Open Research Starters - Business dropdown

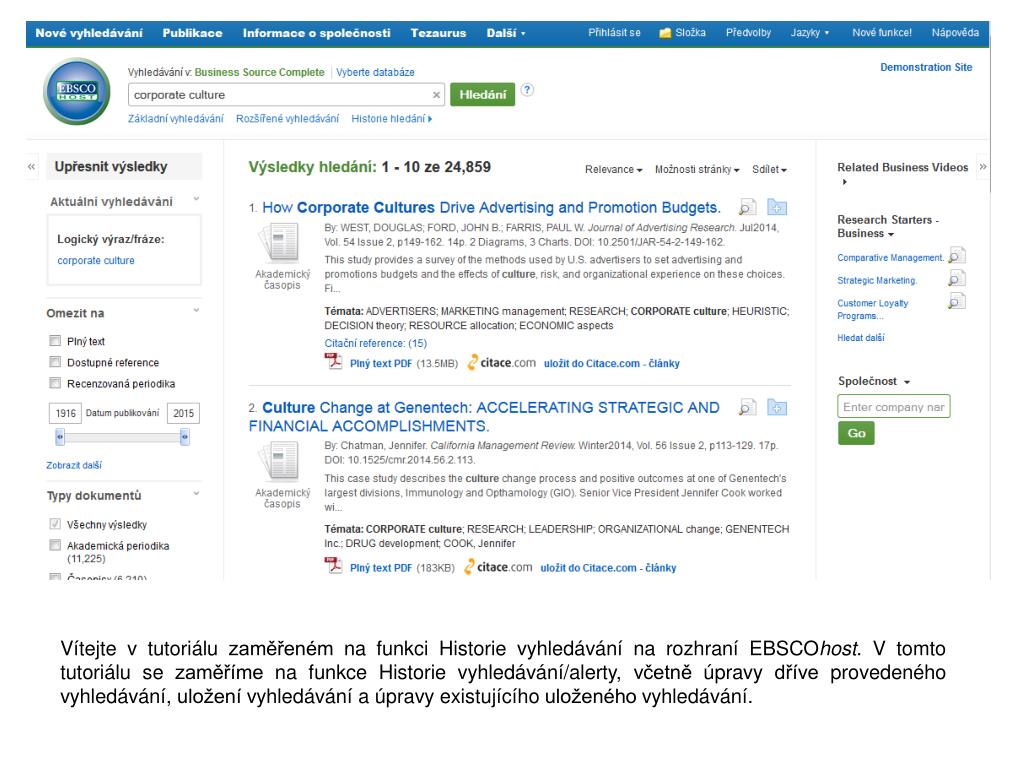click(x=888, y=227)
